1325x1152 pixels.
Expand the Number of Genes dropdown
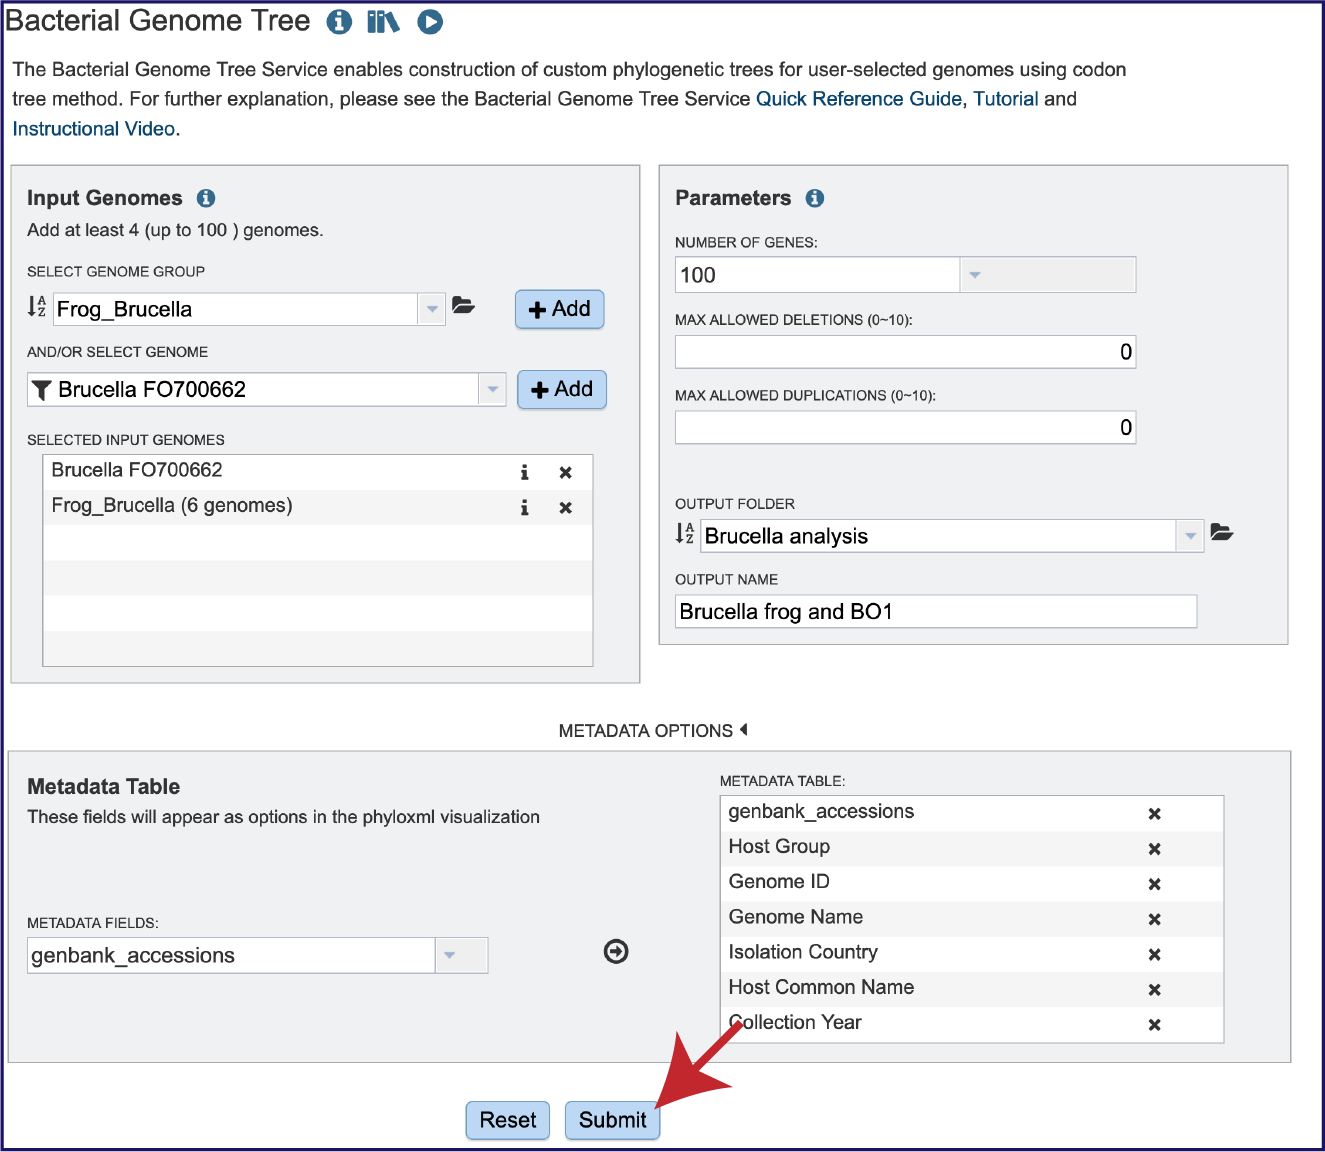975,275
